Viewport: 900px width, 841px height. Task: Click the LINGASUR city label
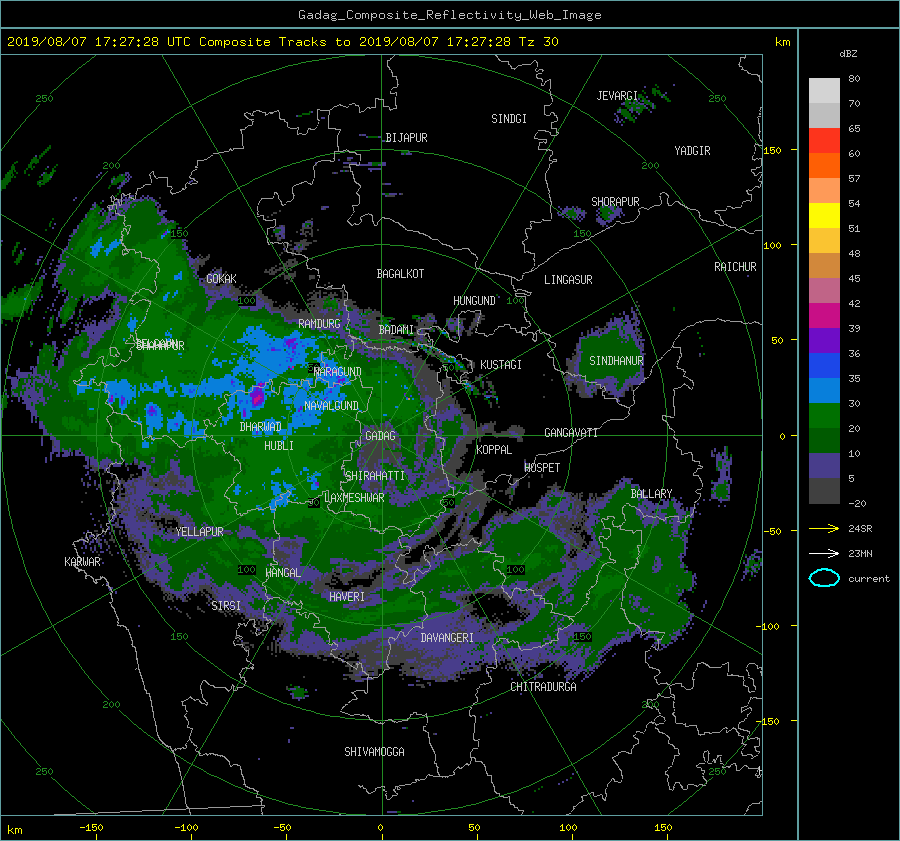tap(568, 280)
